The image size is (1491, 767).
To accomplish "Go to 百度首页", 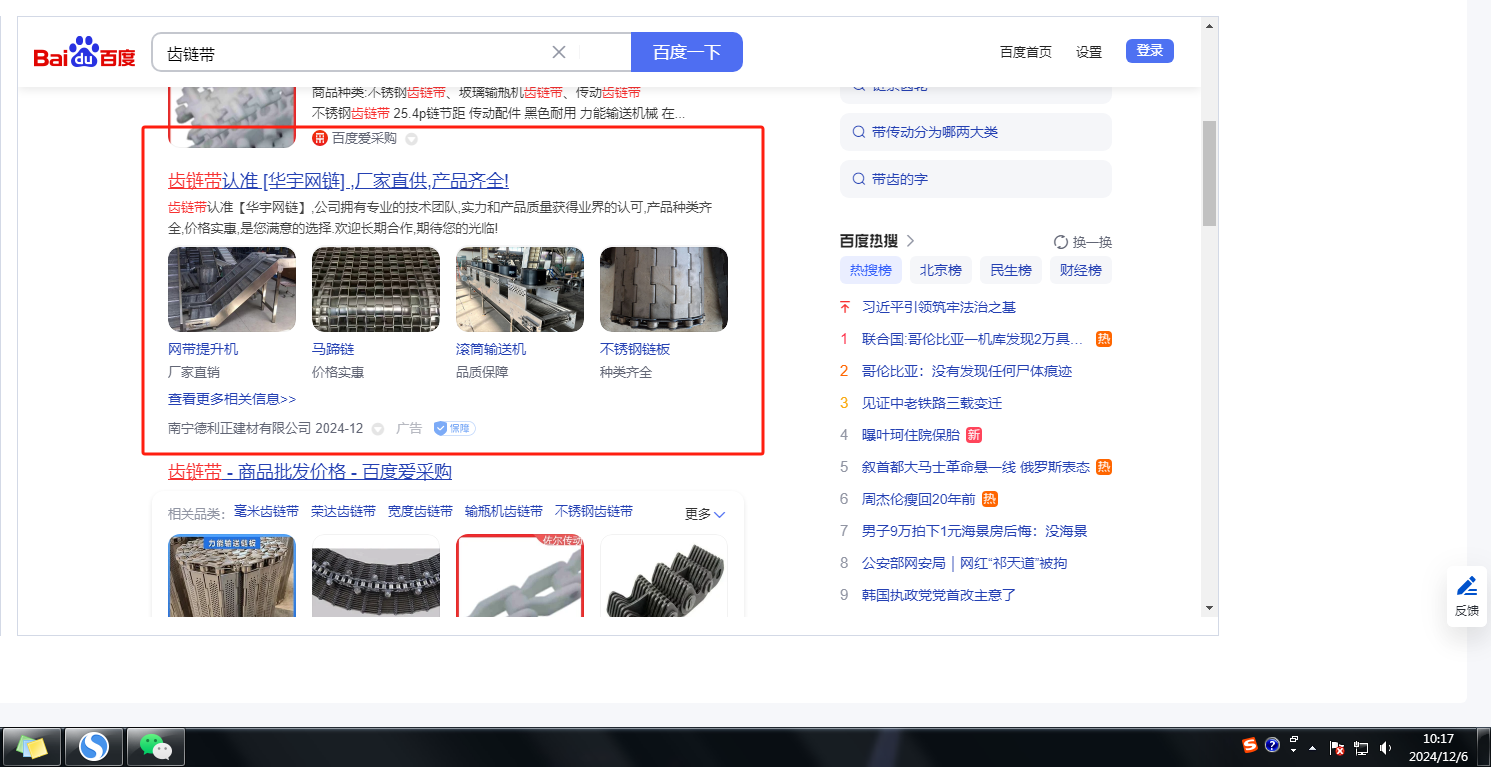I will (x=1026, y=52).
